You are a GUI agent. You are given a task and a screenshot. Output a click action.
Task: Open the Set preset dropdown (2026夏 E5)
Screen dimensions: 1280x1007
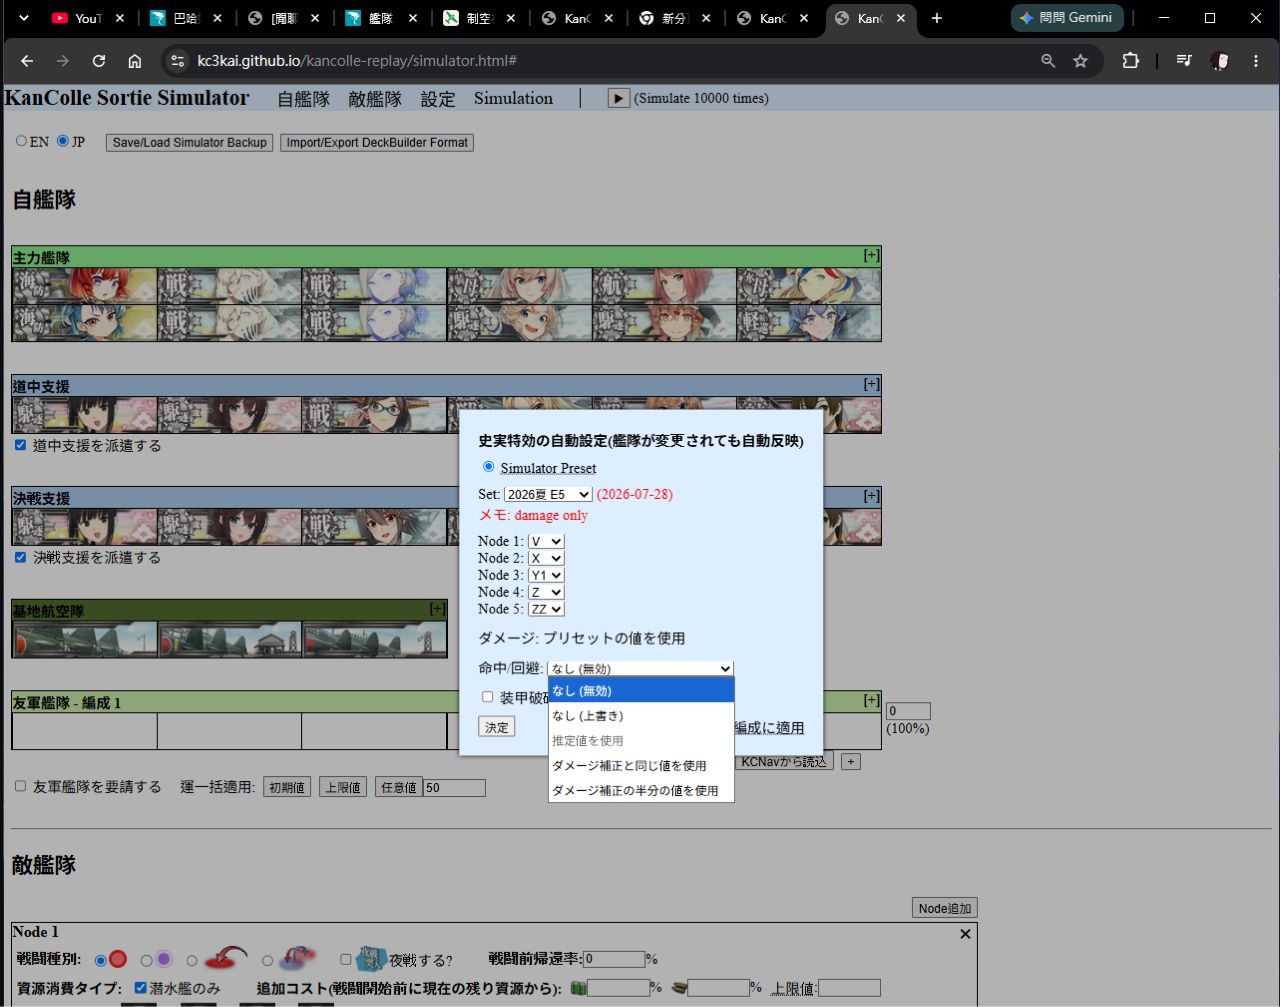(548, 494)
